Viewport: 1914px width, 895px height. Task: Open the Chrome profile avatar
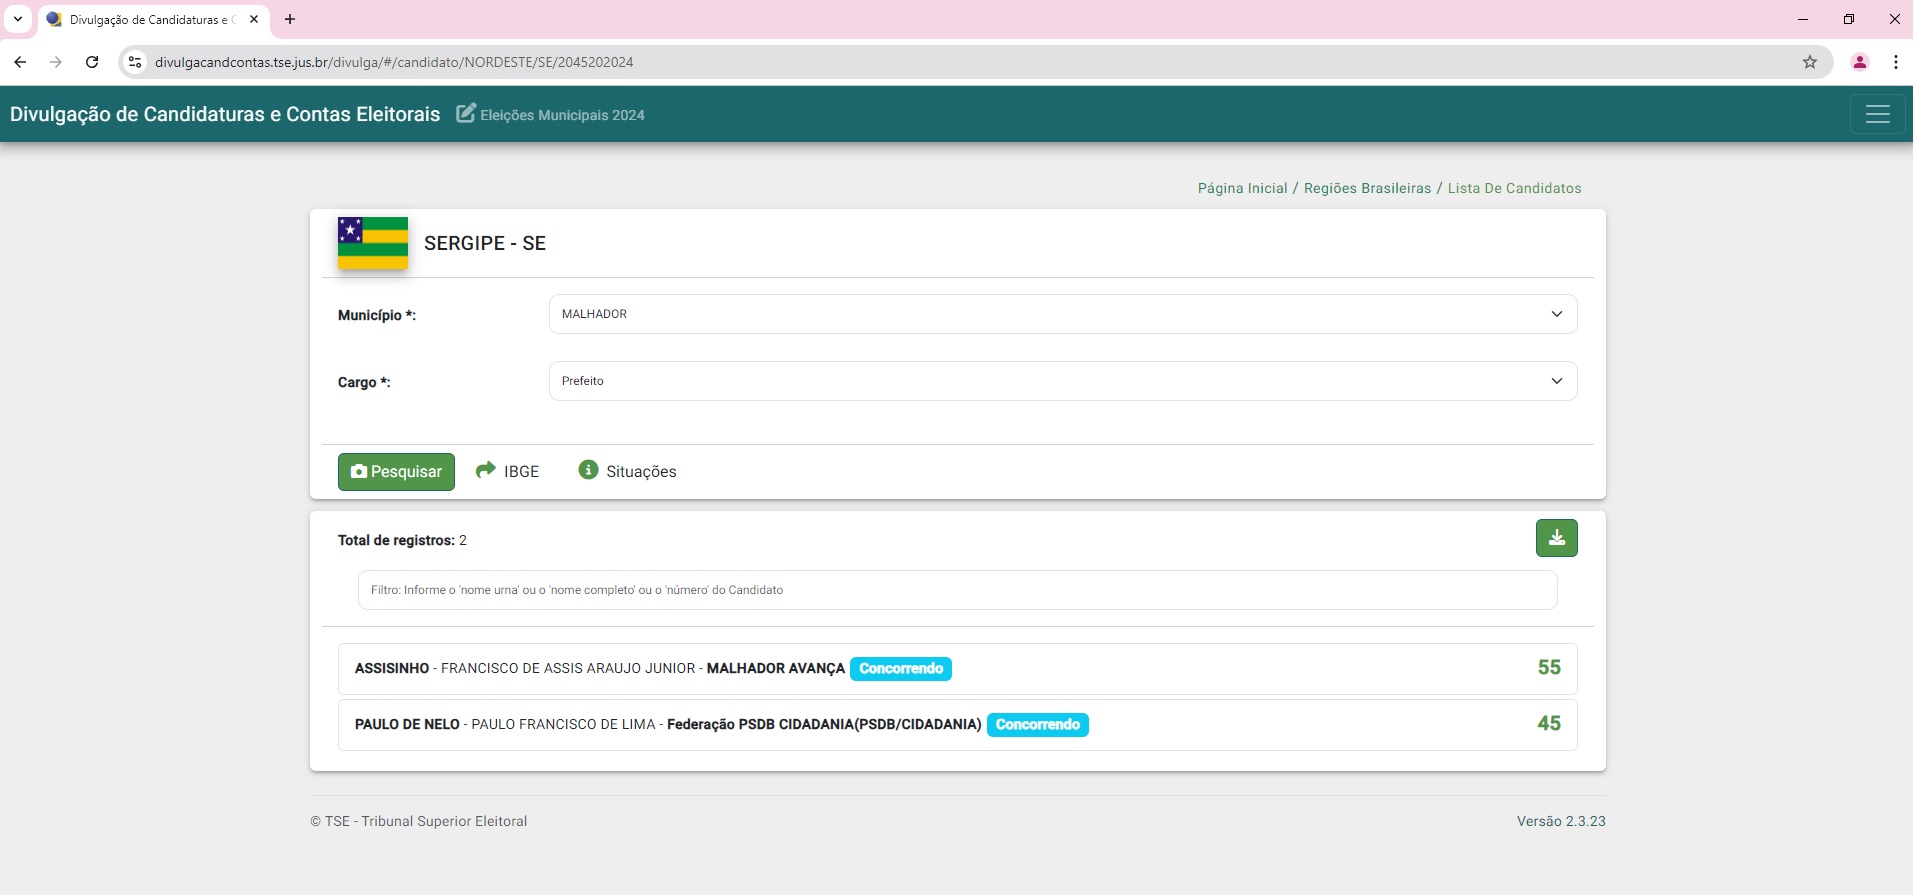(1860, 62)
